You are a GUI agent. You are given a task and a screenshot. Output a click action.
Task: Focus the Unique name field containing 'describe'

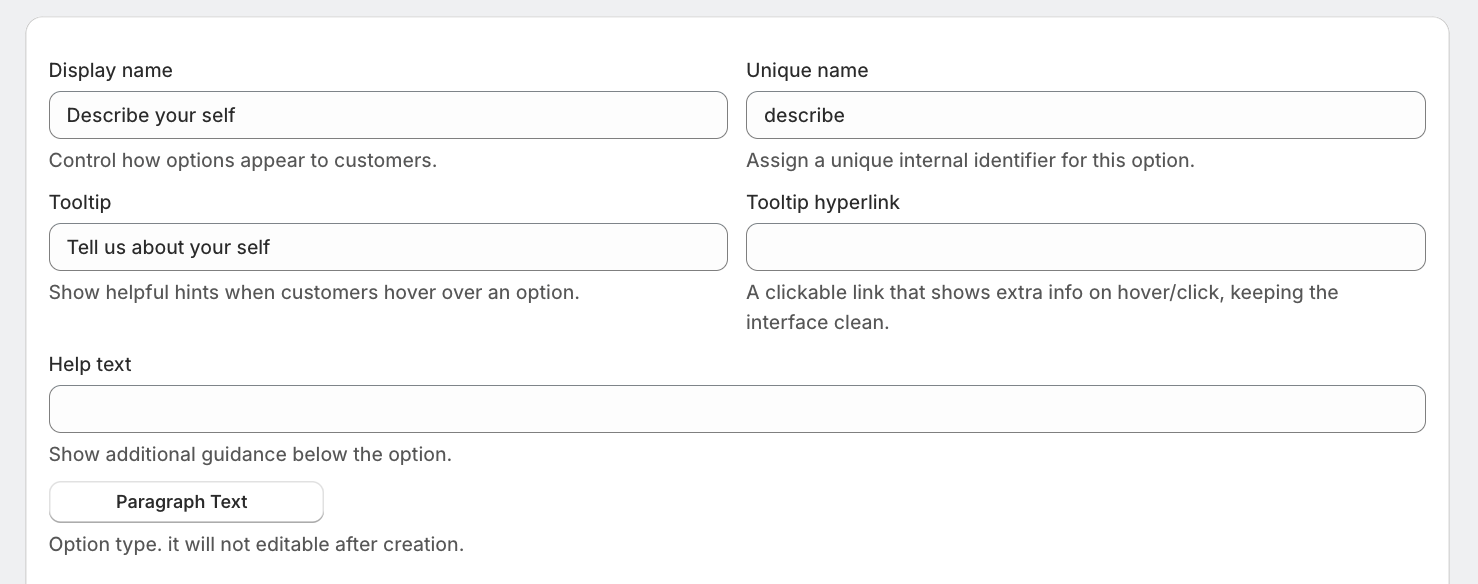1085,115
